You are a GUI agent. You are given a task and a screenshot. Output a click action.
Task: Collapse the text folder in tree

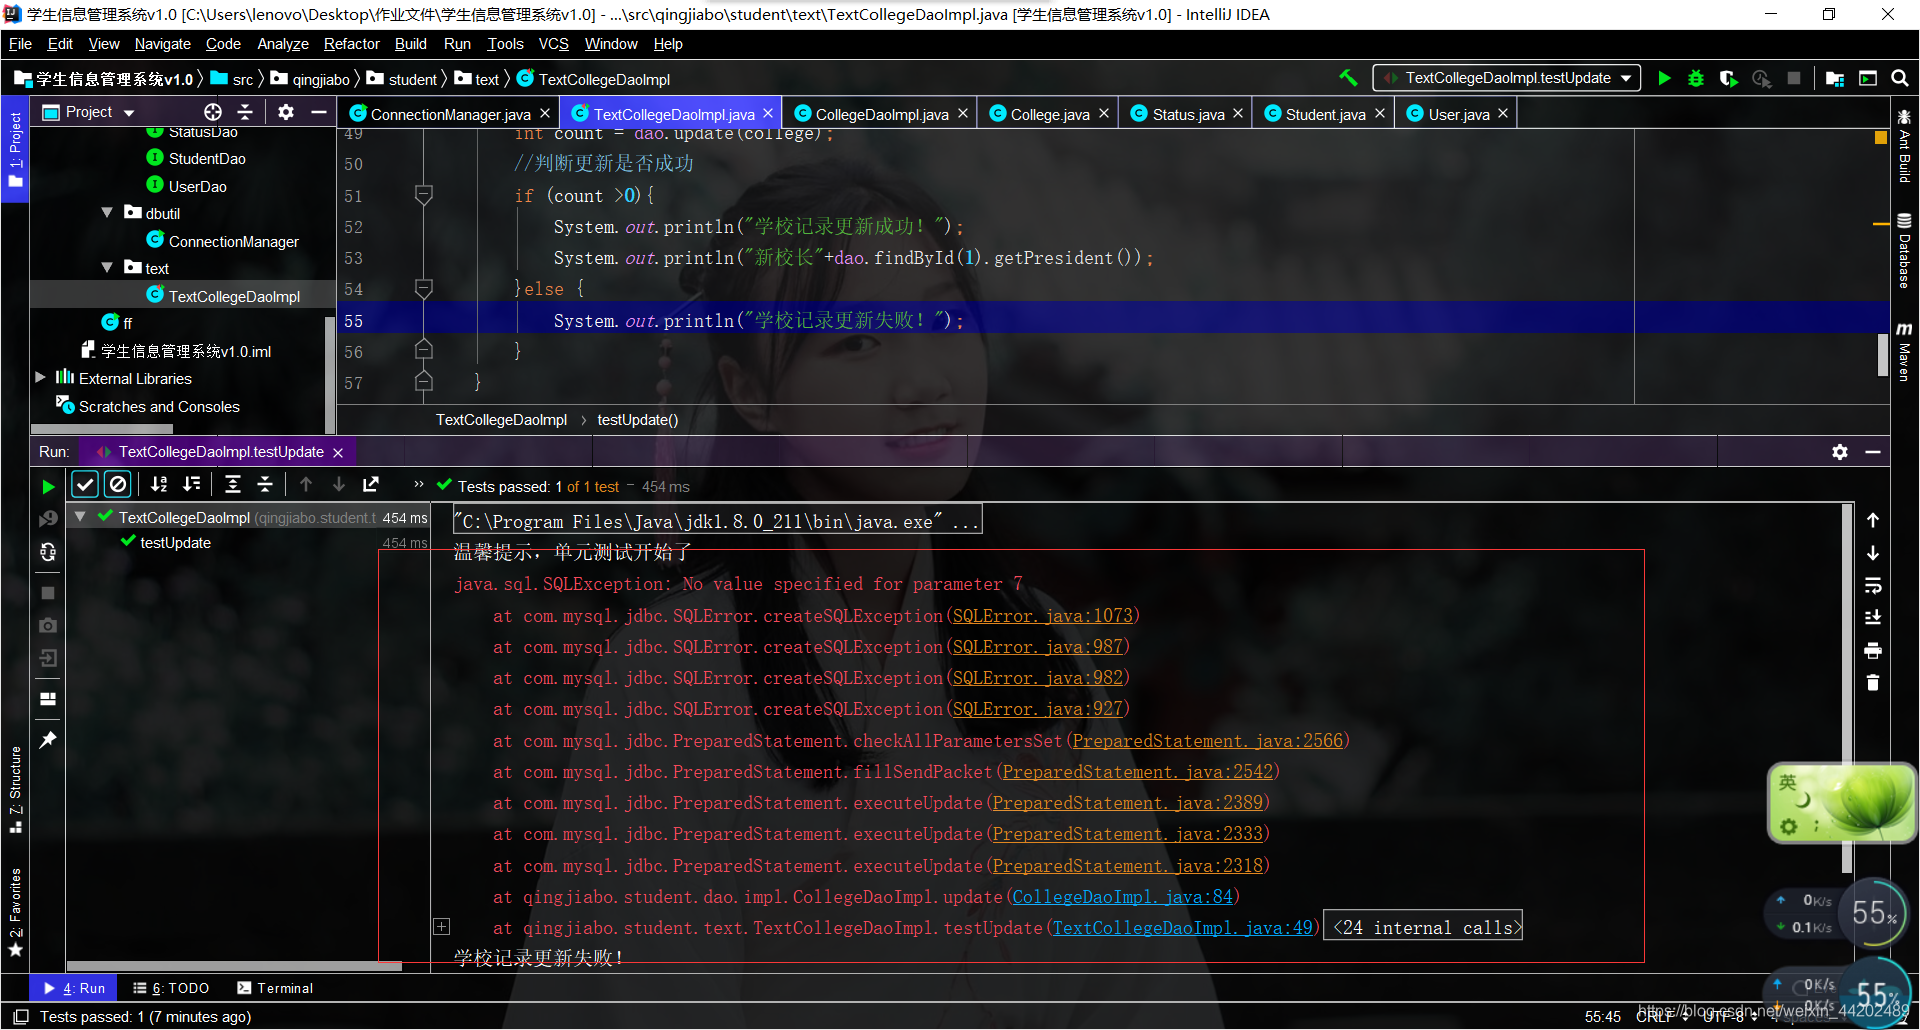point(107,268)
